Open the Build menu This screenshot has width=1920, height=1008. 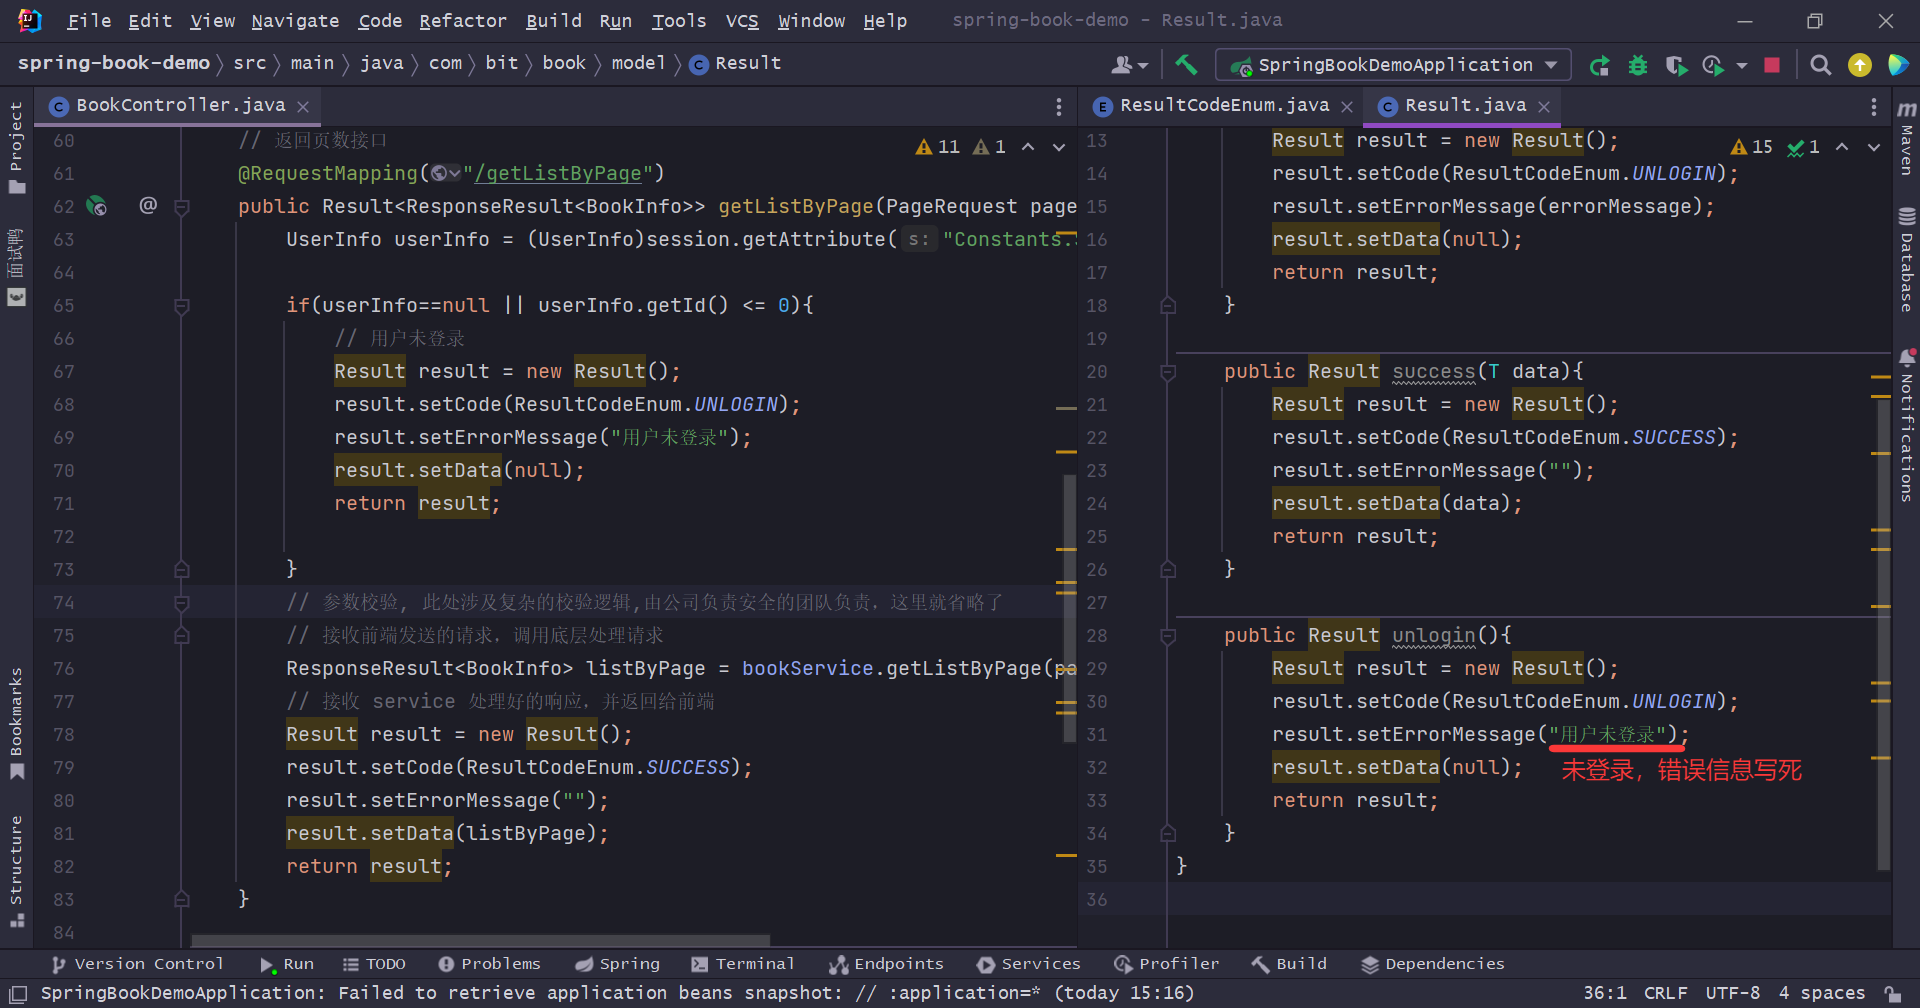pos(554,20)
